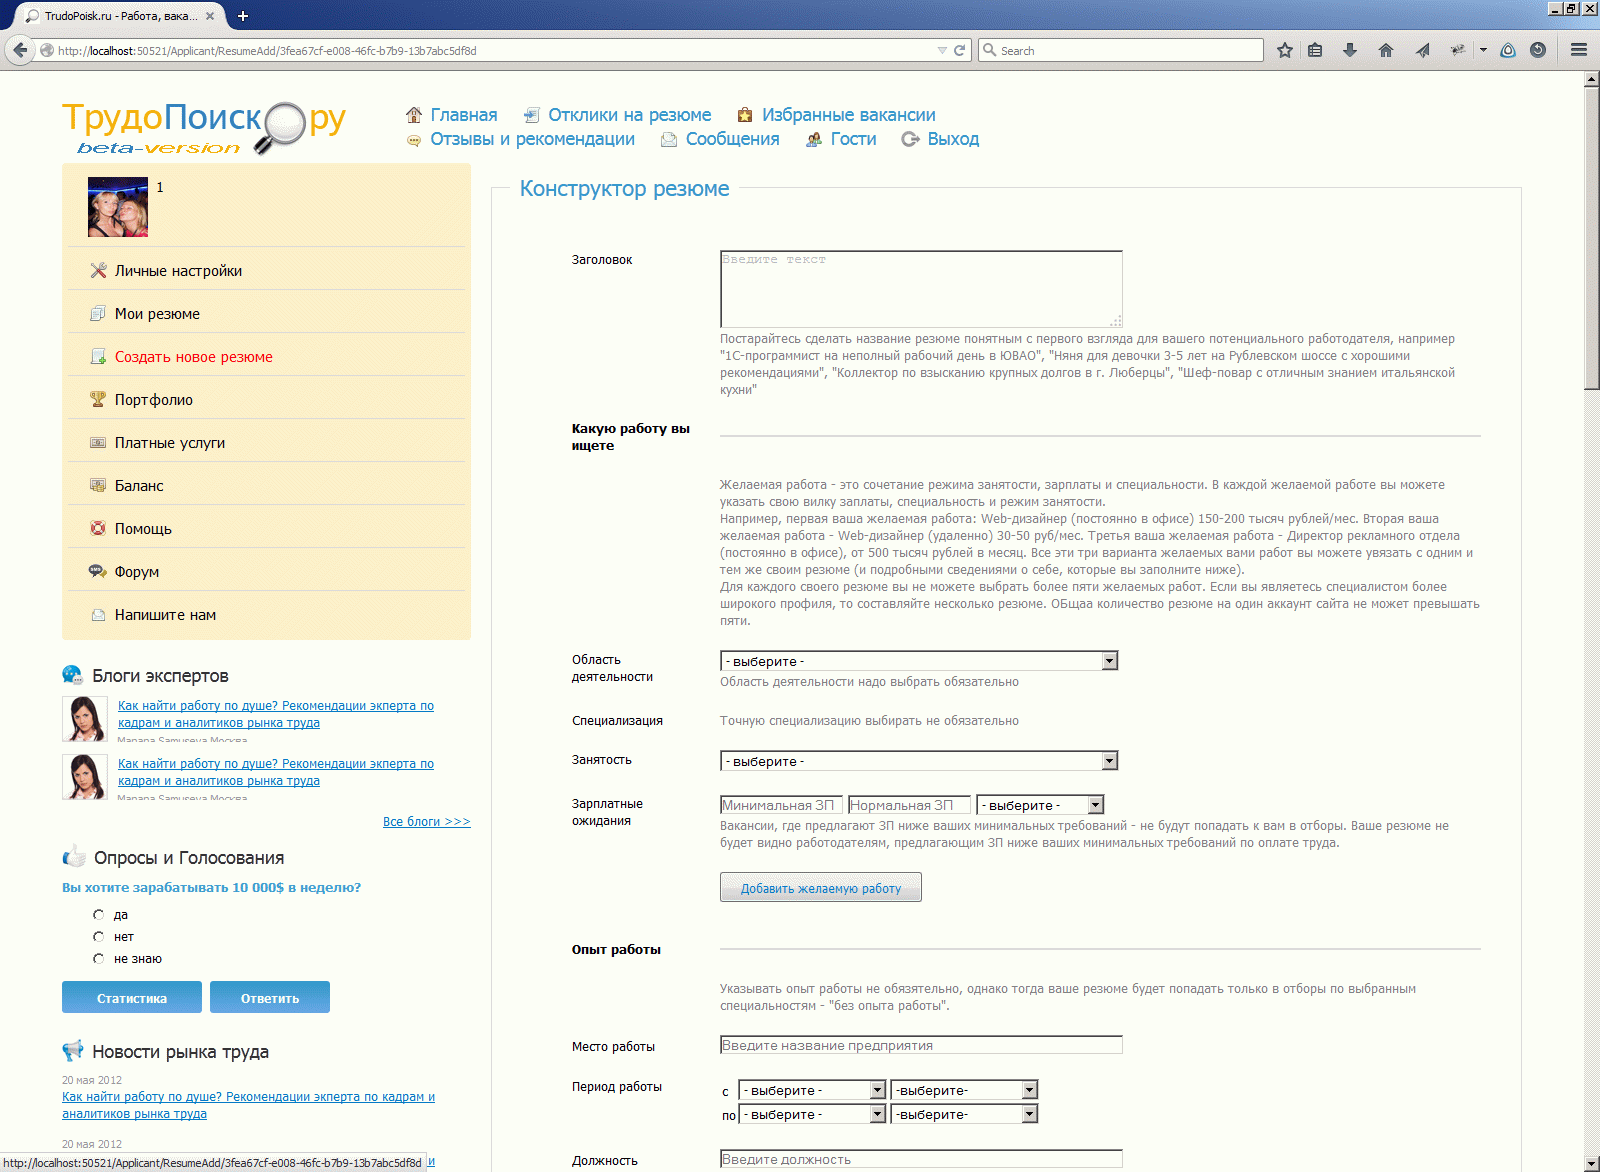
Task: Click the lifebuoy icon beside Помощь
Action: coord(98,528)
